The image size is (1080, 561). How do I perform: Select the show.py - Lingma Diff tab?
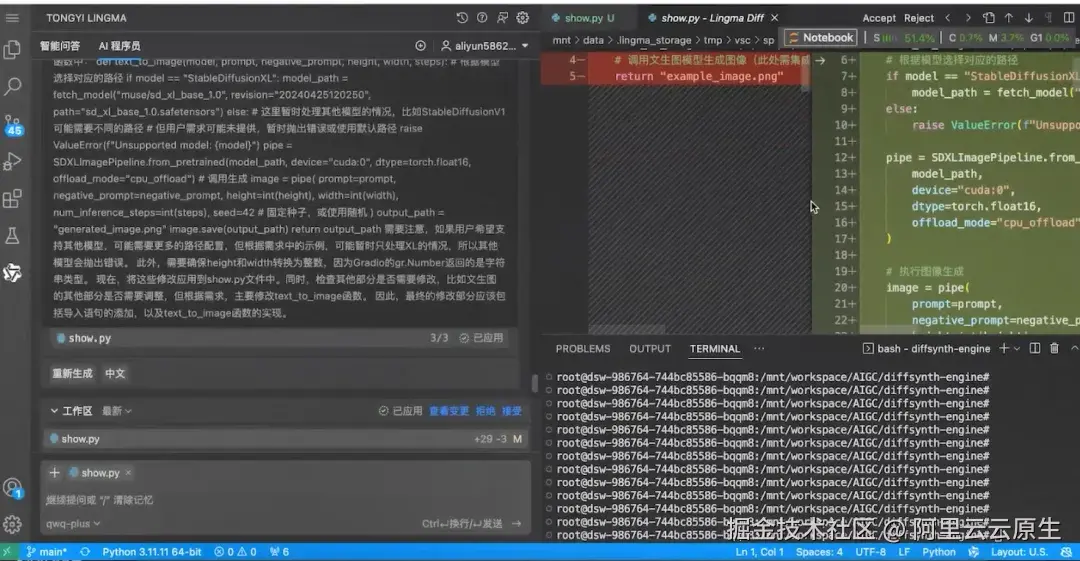pos(712,18)
